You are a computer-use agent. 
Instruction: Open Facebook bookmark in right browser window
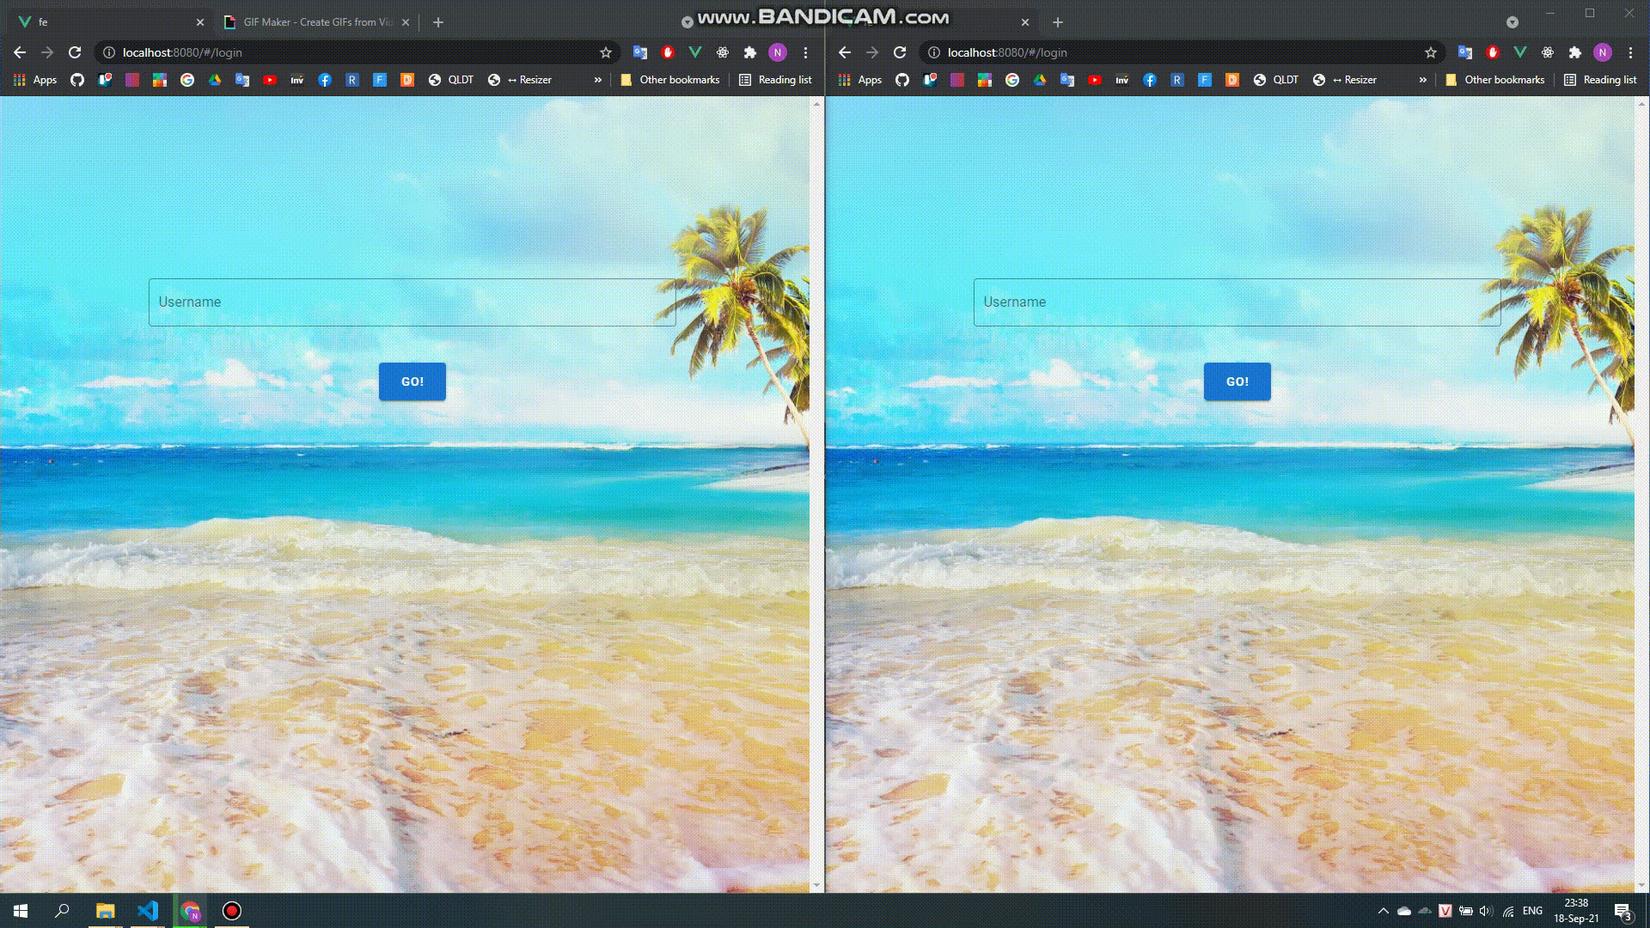1150,80
